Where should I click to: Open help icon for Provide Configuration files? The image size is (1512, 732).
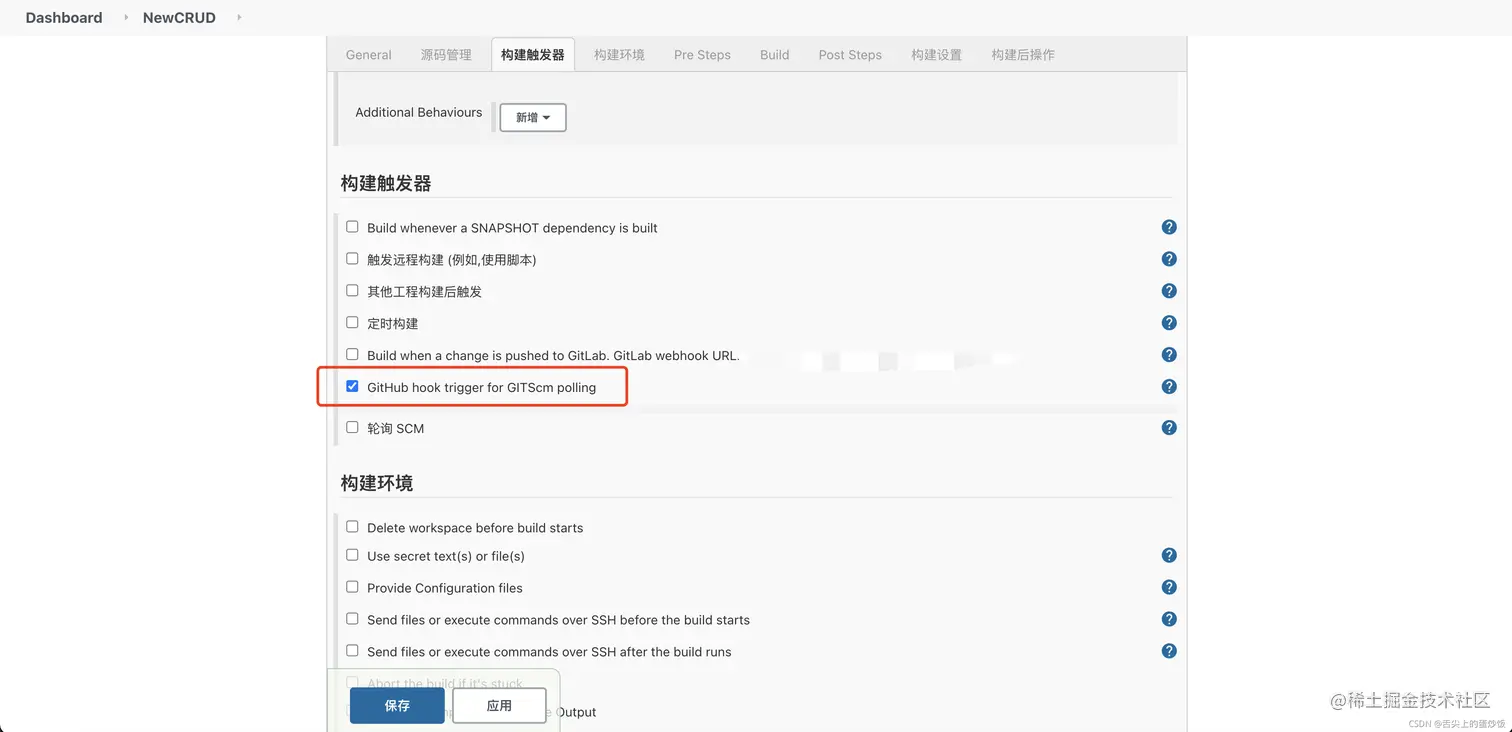tap(1169, 587)
